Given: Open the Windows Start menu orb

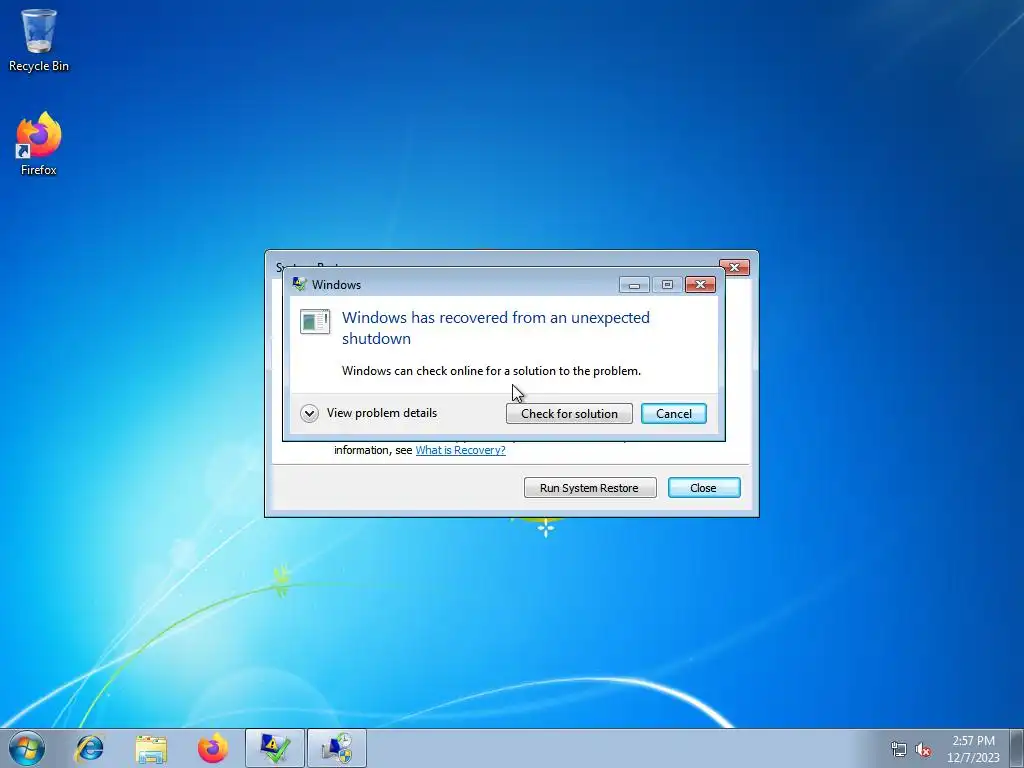Looking at the screenshot, I should tap(27, 748).
